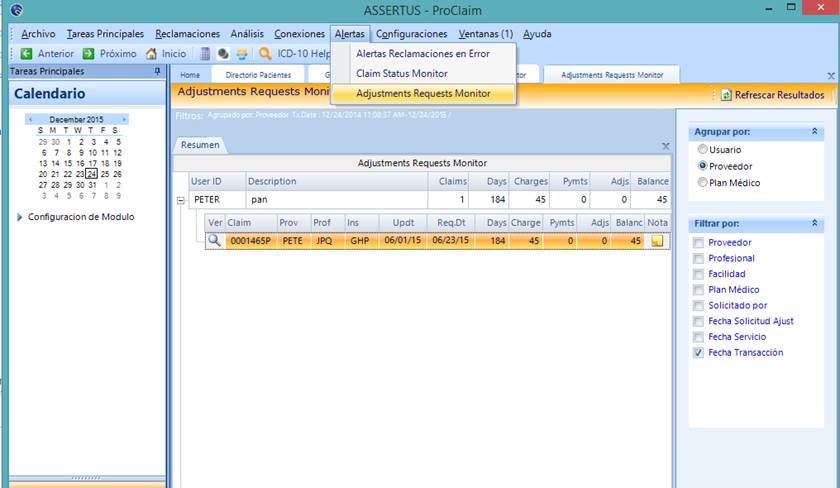Select the Usuario grouping option
The image size is (840, 488).
pyautogui.click(x=702, y=150)
